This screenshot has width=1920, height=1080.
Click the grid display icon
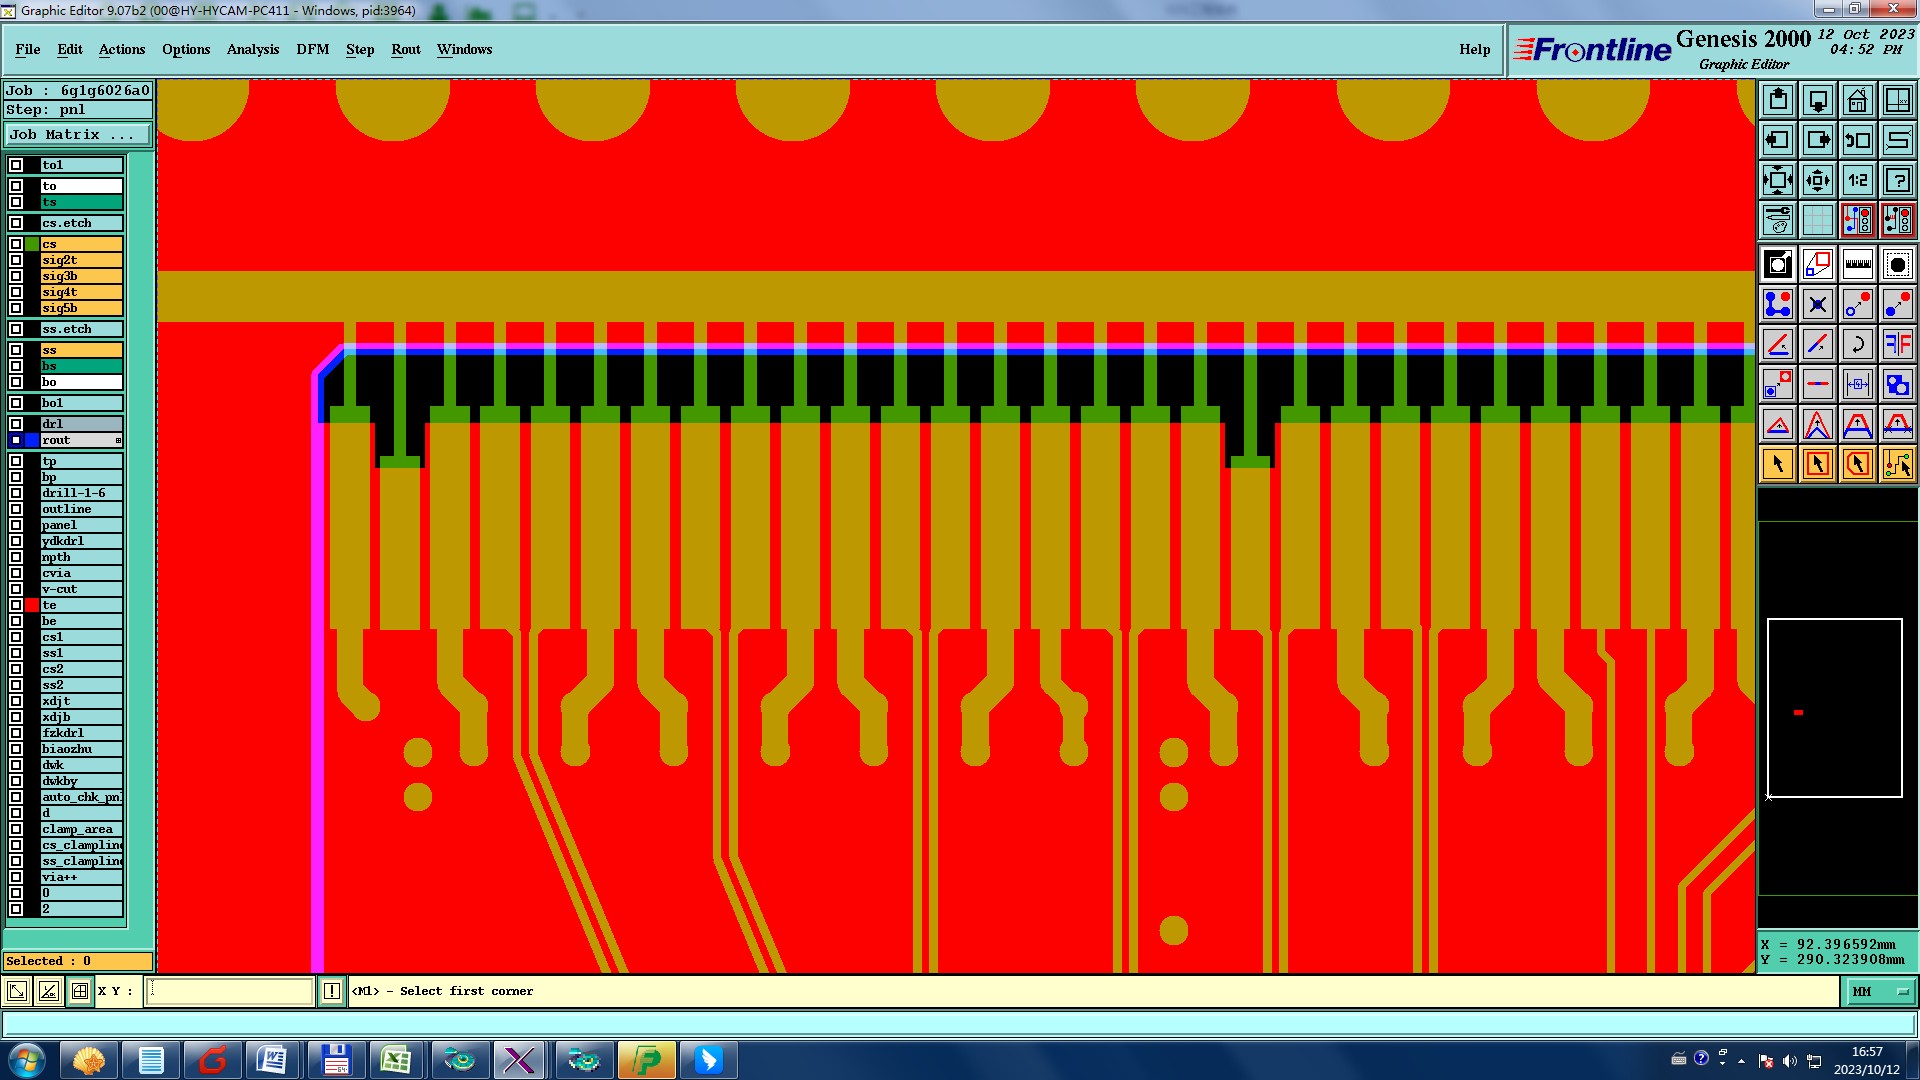tap(1818, 220)
